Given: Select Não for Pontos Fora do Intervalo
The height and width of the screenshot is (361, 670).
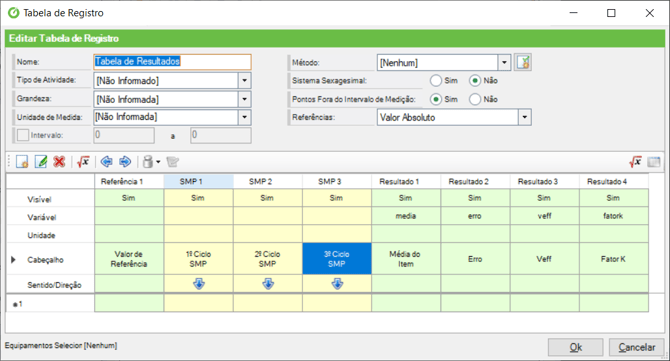Looking at the screenshot, I should click(x=475, y=99).
